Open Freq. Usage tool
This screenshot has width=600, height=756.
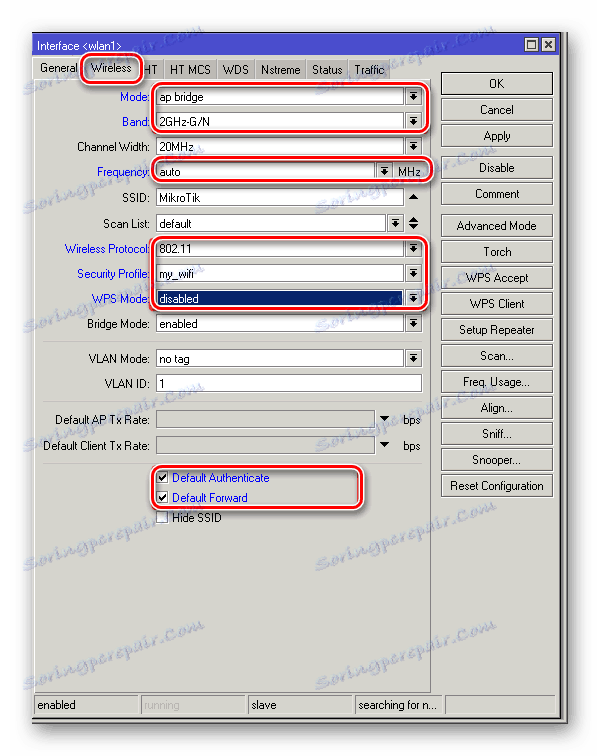click(497, 382)
